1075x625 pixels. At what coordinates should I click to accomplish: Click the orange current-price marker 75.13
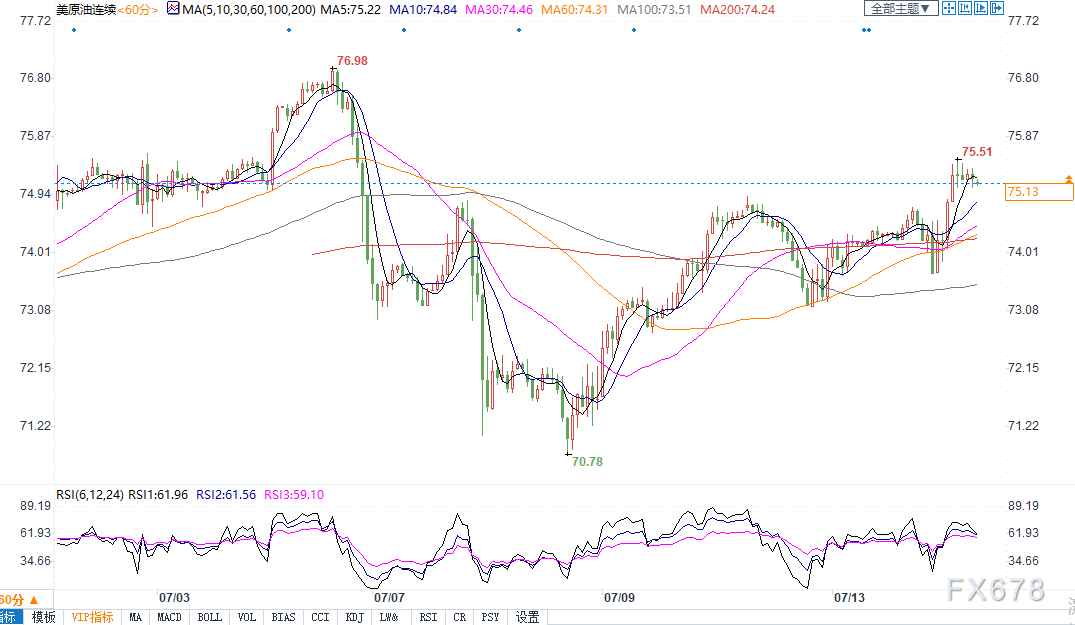click(x=1024, y=192)
